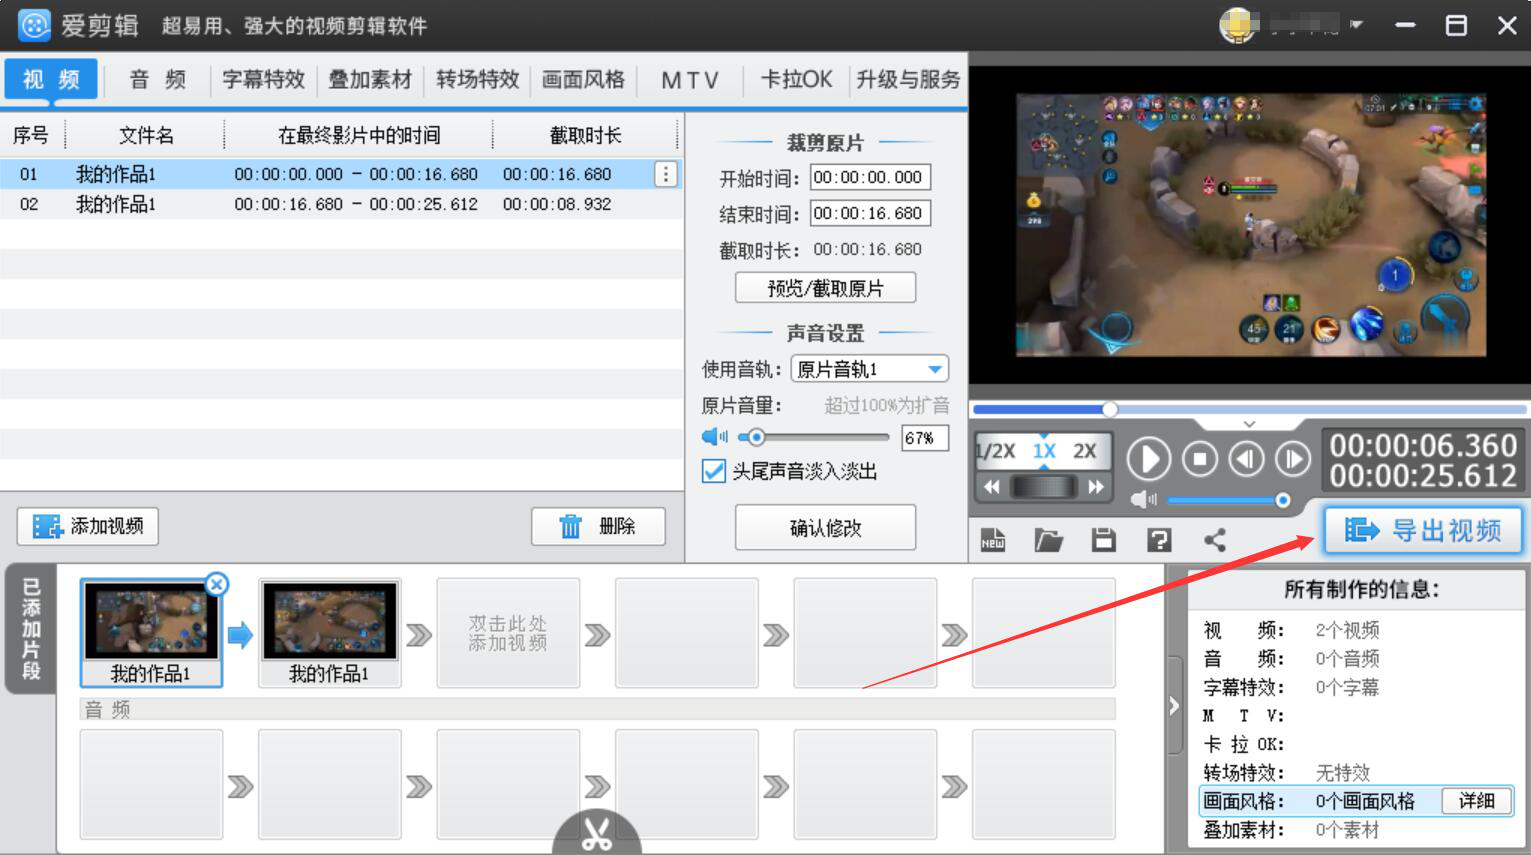
Task: Select the 叠加素材 info row
Action: coord(1356,829)
